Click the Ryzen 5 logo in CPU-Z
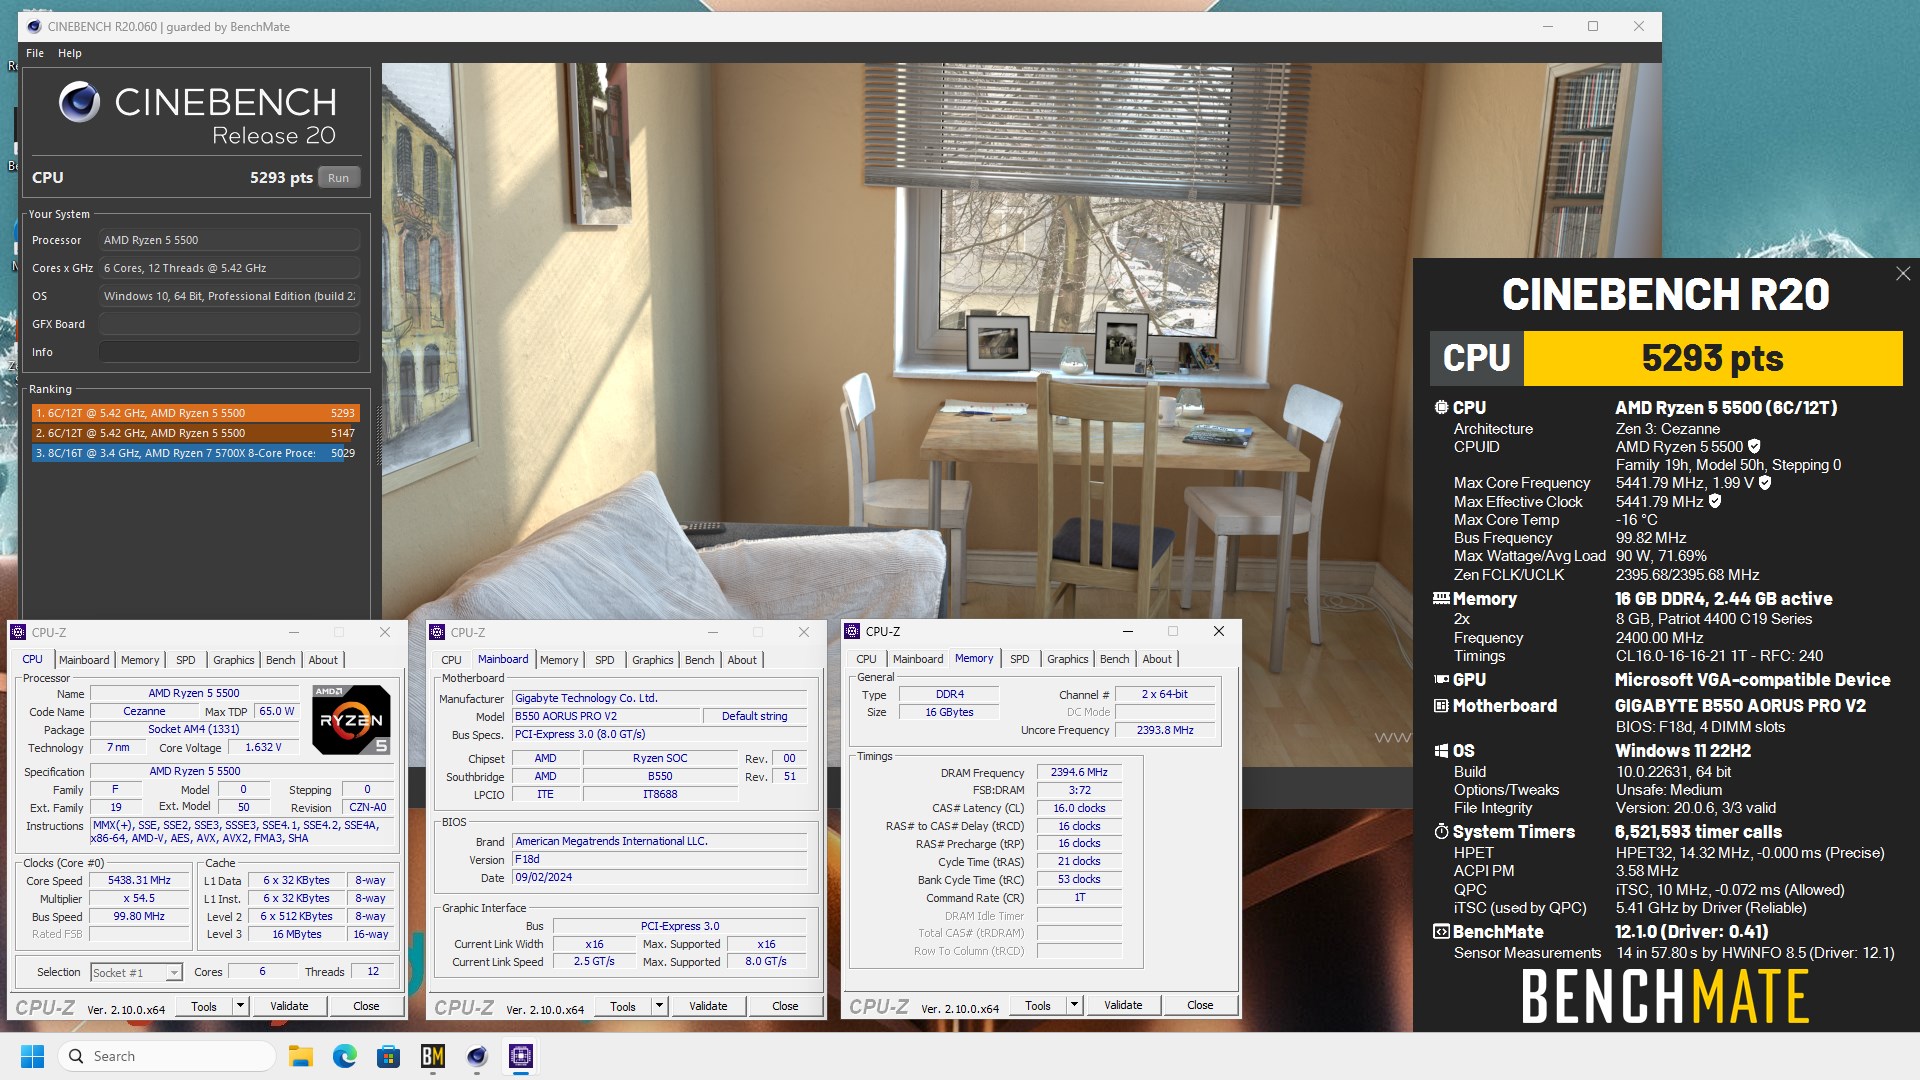The image size is (1920, 1080). [x=351, y=720]
